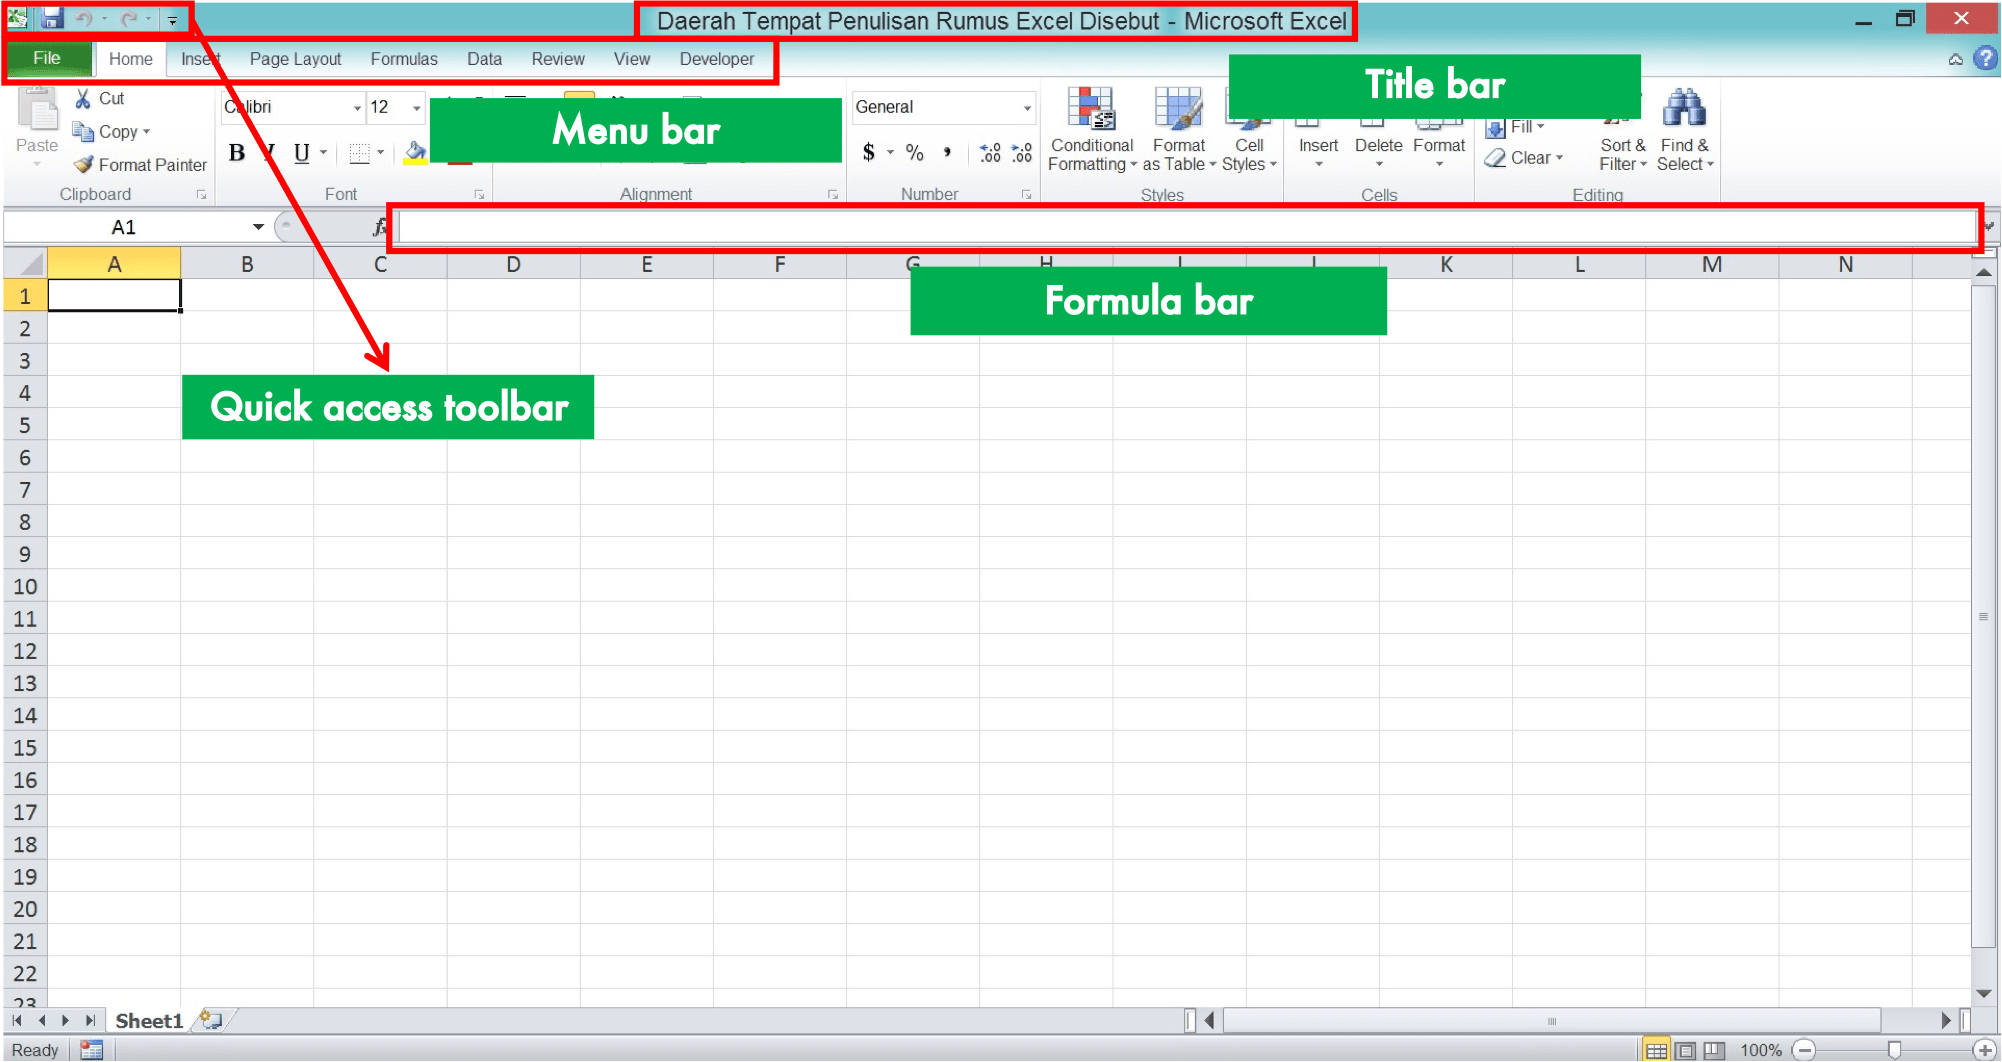Click first sheet navigation arrow

click(17, 1020)
